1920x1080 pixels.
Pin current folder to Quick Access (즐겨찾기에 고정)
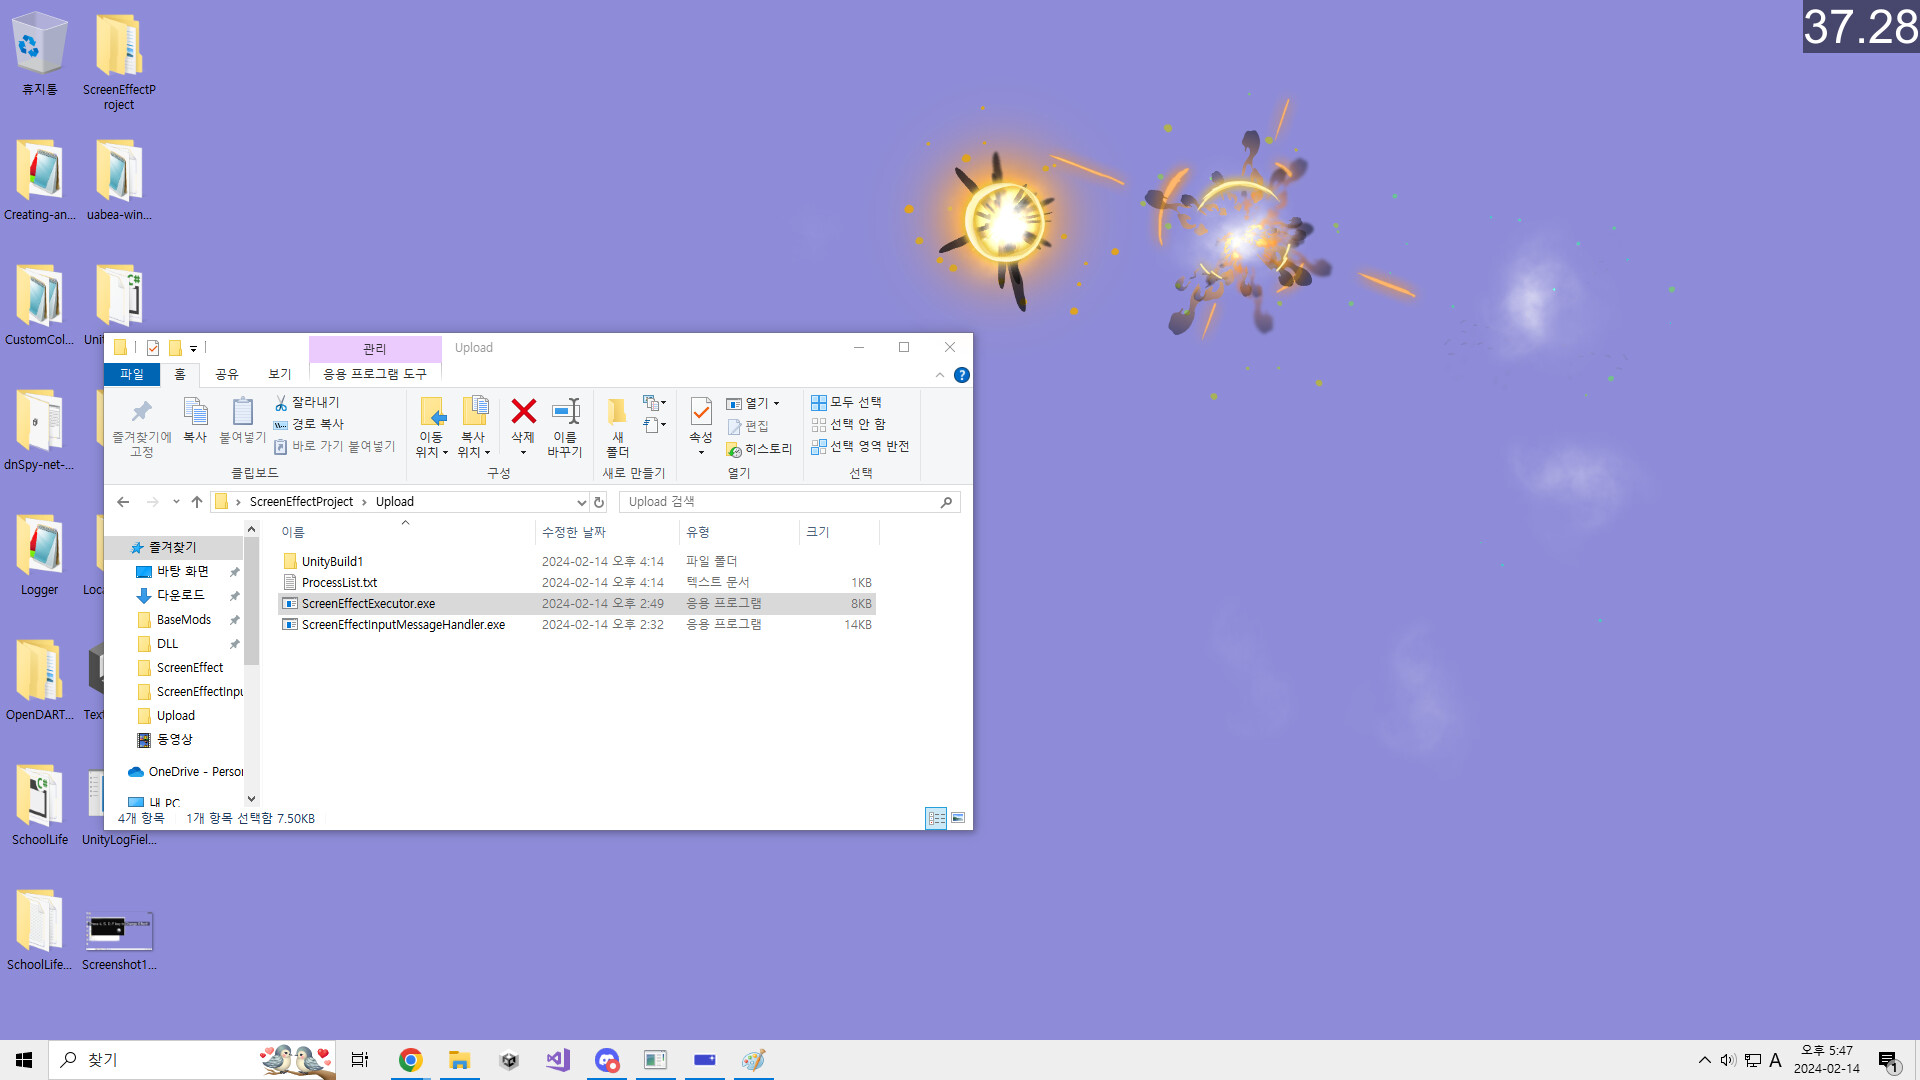(140, 425)
